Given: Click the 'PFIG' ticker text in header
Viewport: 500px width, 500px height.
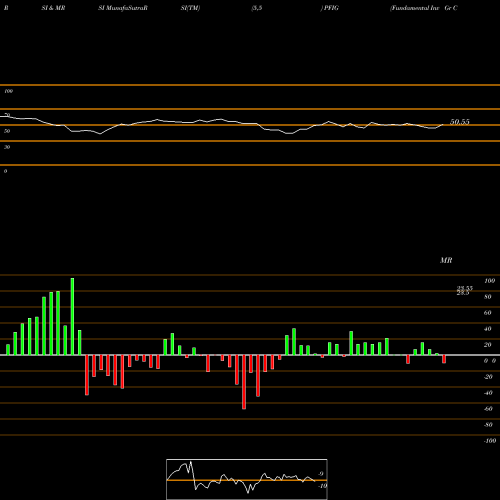Looking at the screenshot, I should tap(331, 8).
